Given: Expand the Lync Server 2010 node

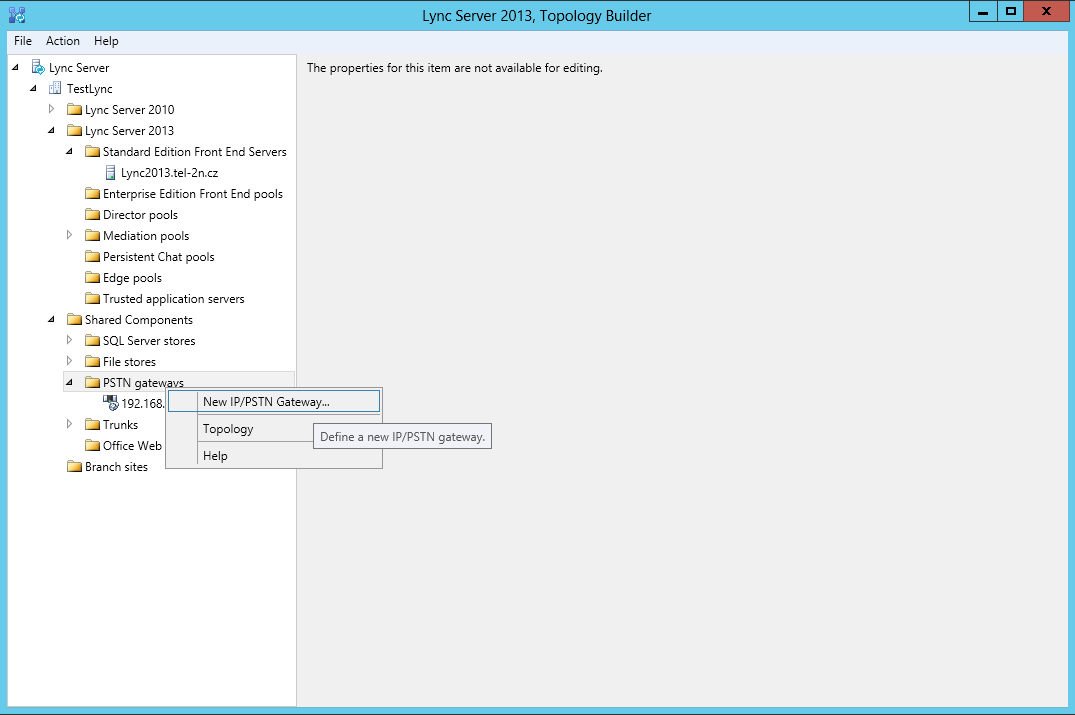Looking at the screenshot, I should 52,109.
